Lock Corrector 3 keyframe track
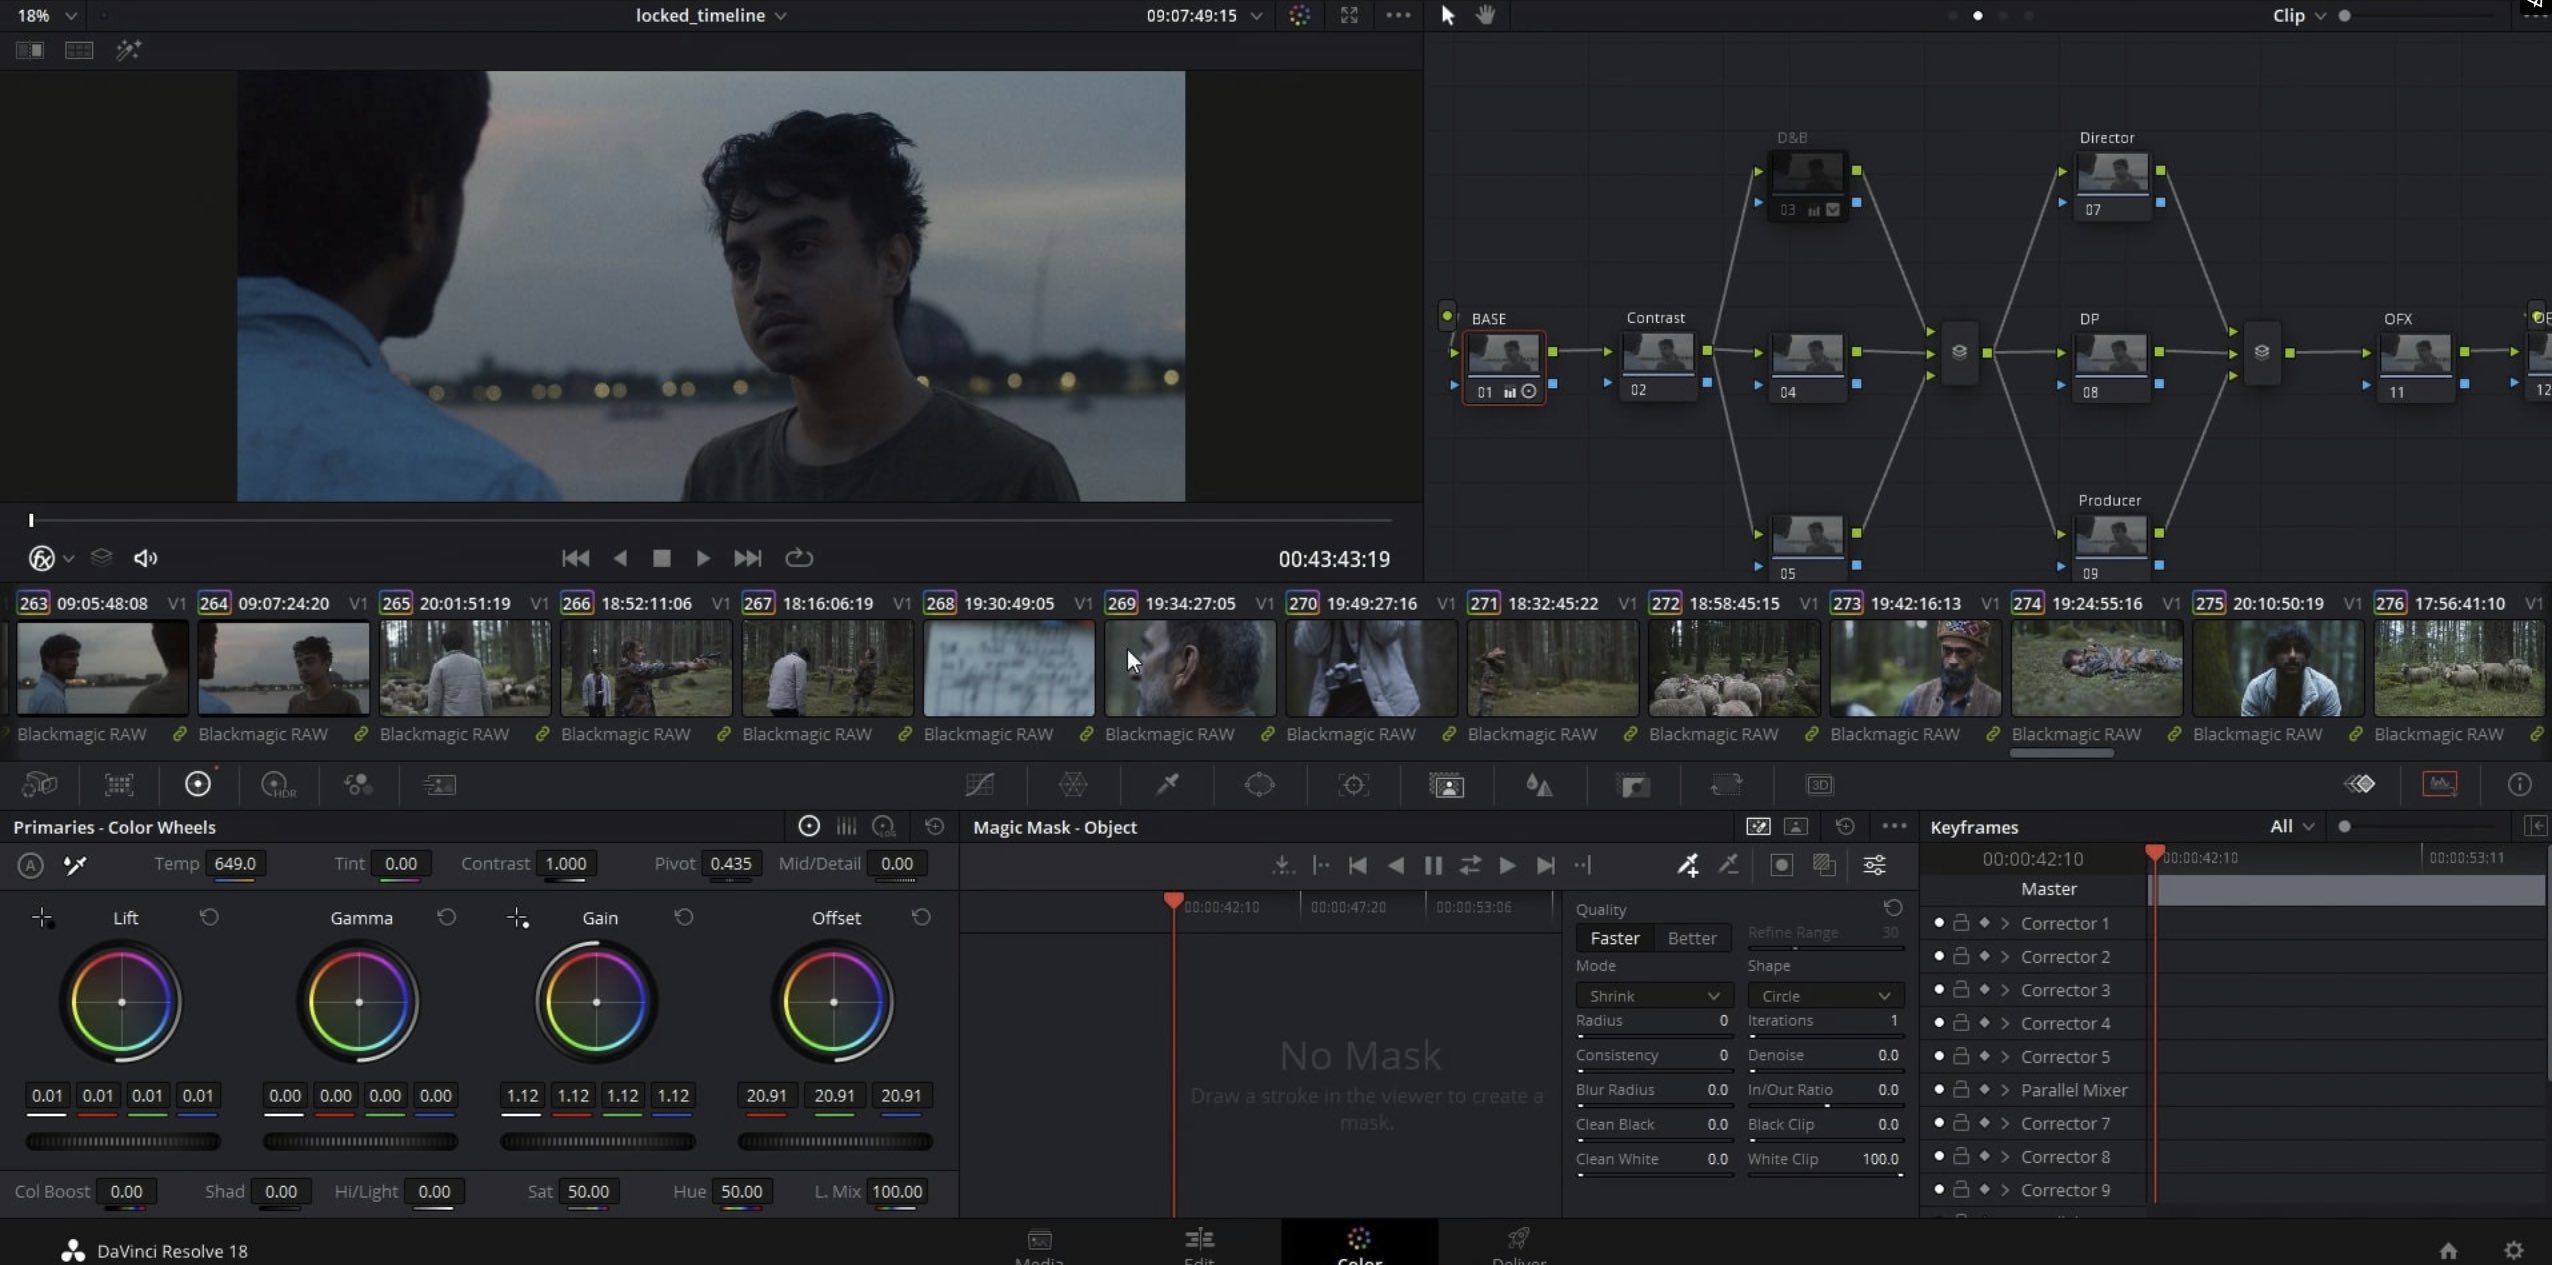The image size is (2552, 1265). (x=1961, y=990)
